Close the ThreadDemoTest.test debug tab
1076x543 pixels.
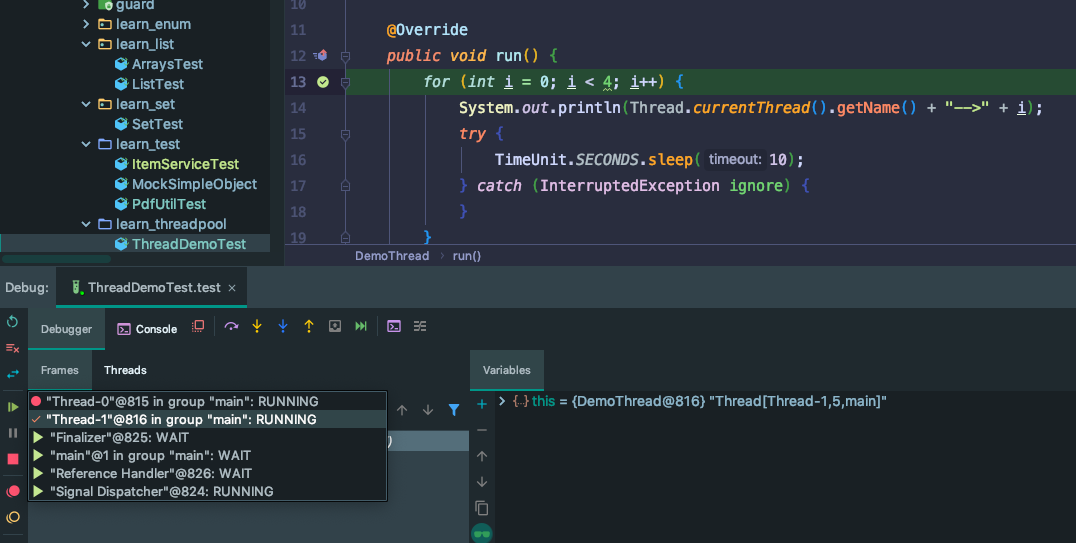pos(232,288)
